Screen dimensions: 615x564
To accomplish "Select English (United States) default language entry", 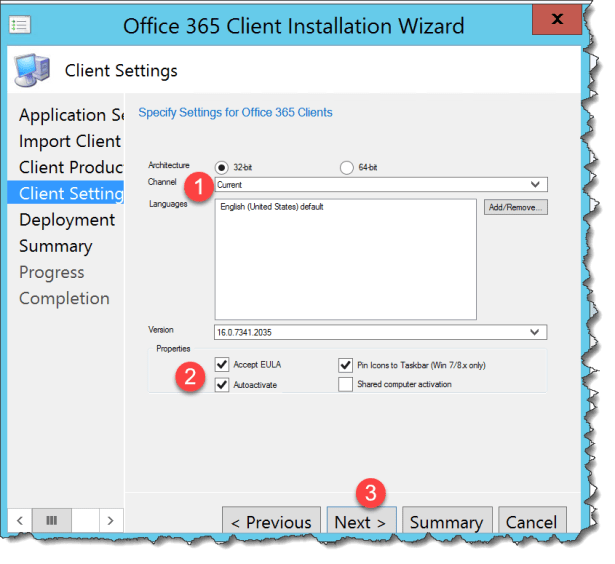I will [x=271, y=207].
